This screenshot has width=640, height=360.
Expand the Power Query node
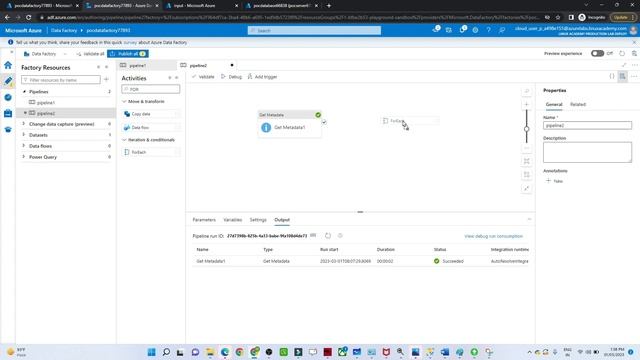[24, 157]
